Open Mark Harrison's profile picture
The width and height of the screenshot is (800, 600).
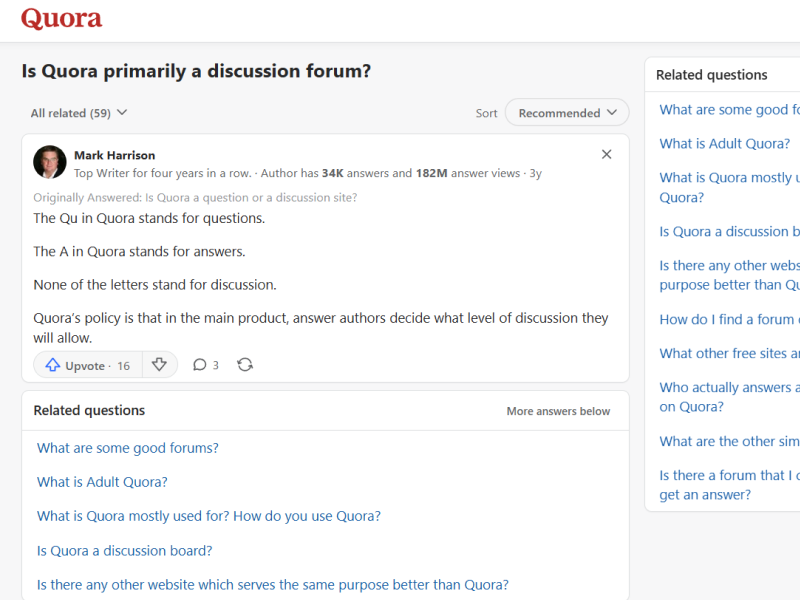click(x=49, y=162)
